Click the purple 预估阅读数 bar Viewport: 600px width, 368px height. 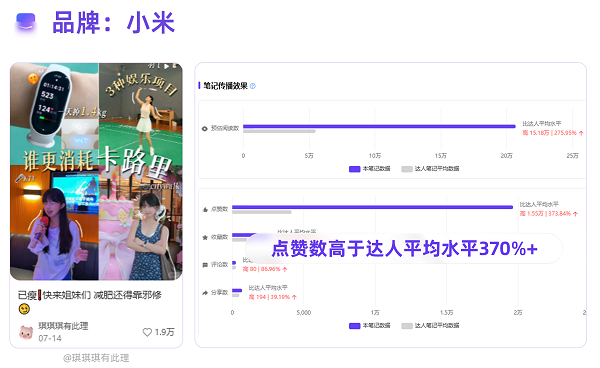[379, 126]
